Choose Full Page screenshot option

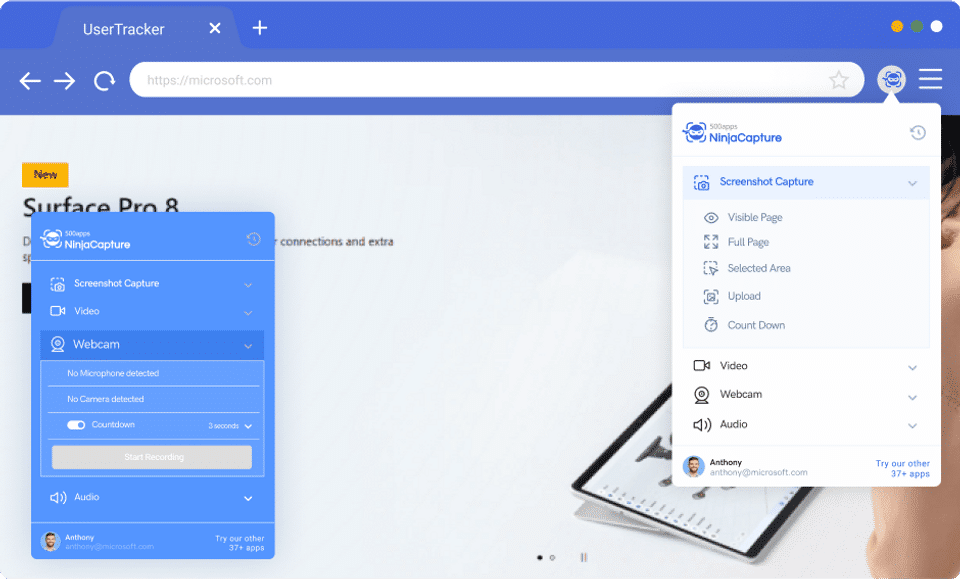748,242
